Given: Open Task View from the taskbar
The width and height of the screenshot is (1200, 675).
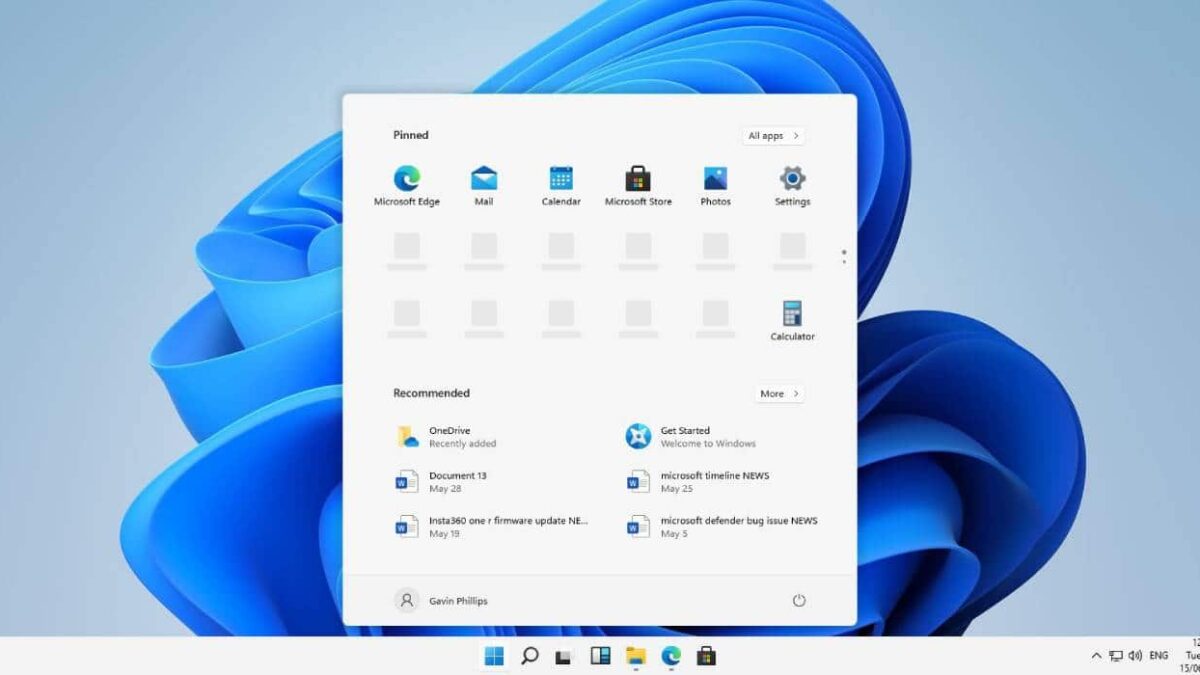Looking at the screenshot, I should pyautogui.click(x=564, y=656).
